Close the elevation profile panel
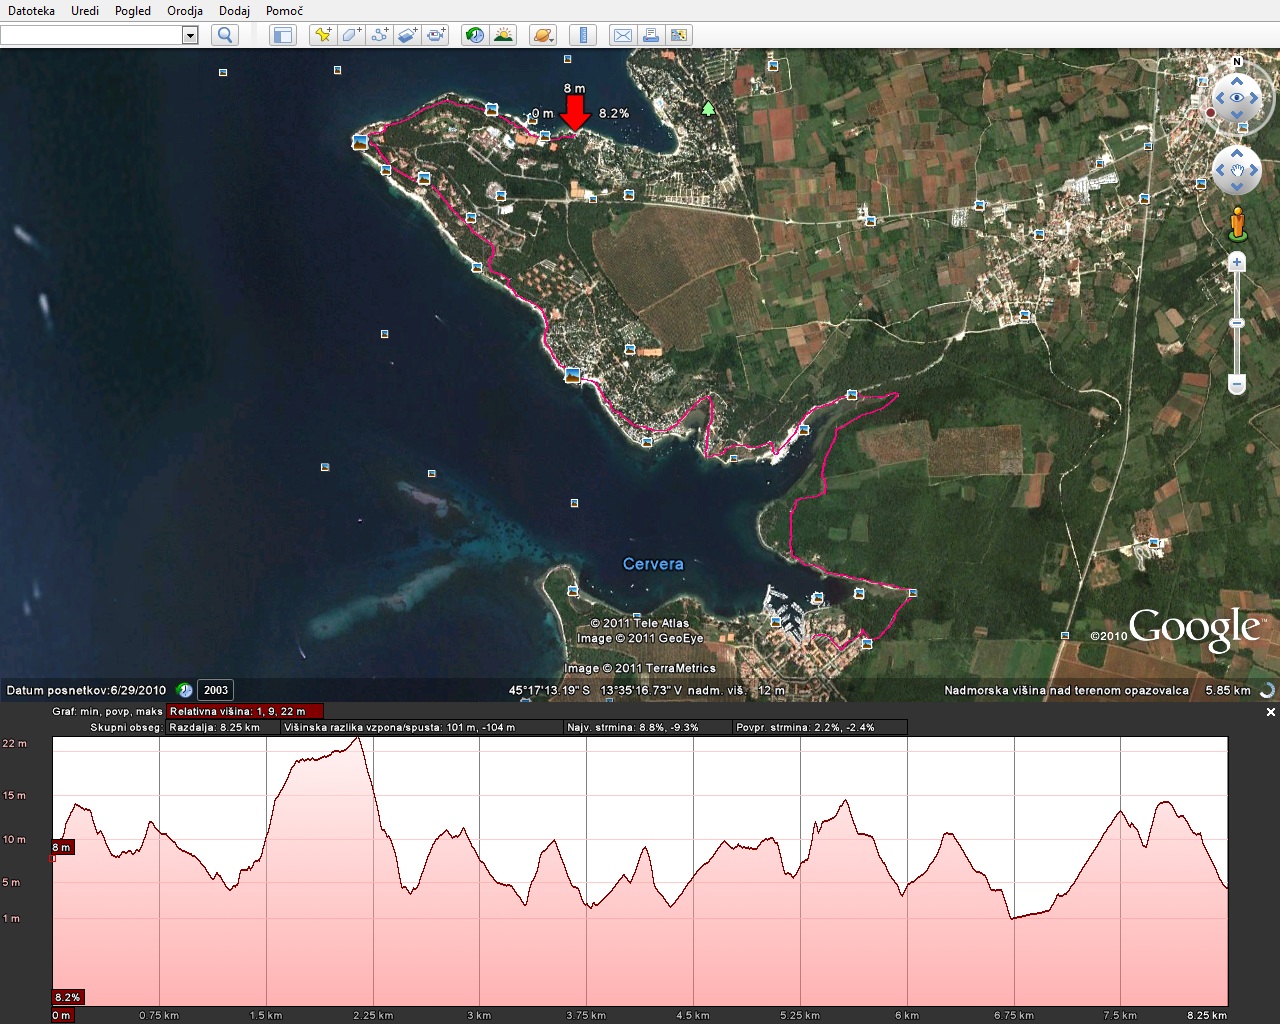Image resolution: width=1280 pixels, height=1024 pixels. [1271, 712]
